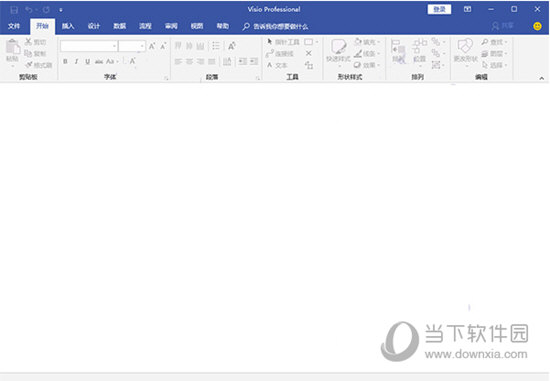Viewport: 550px width, 381px height.
Task: Toggle Justify paragraph alignment
Action: [x=212, y=62]
